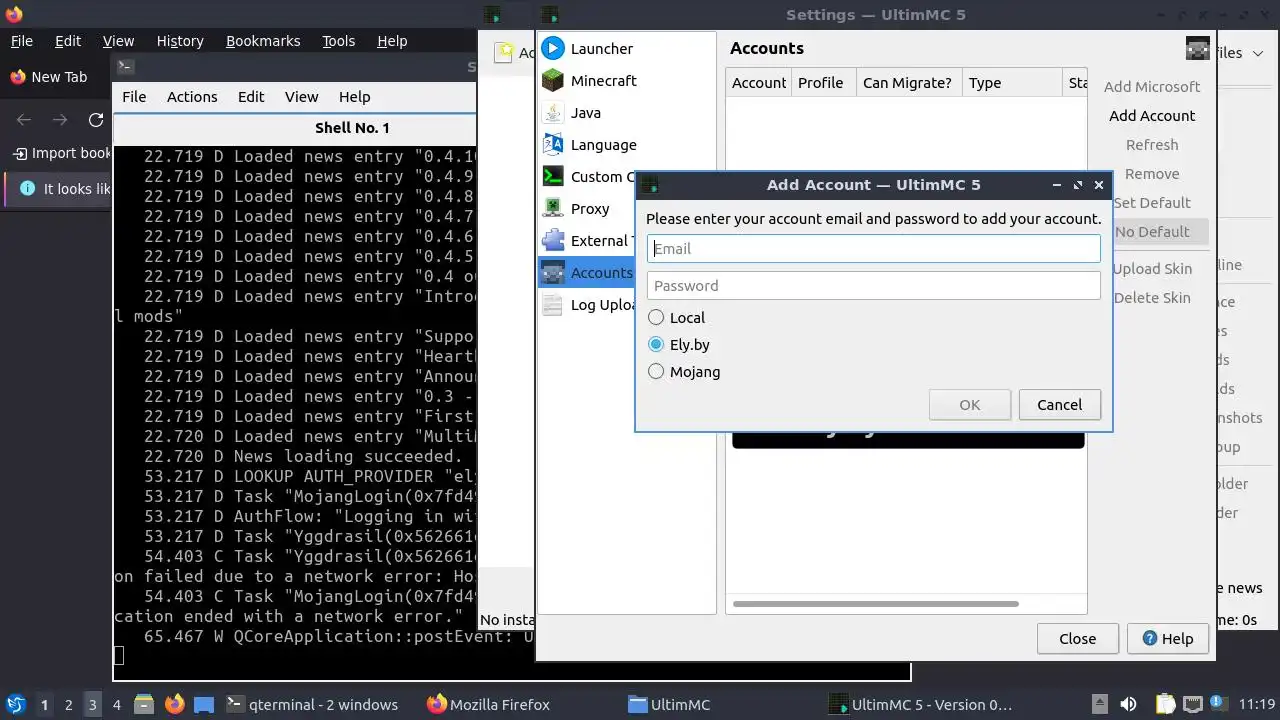1280x720 pixels.
Task: Click the Steve head profile icon
Action: click(x=1197, y=49)
